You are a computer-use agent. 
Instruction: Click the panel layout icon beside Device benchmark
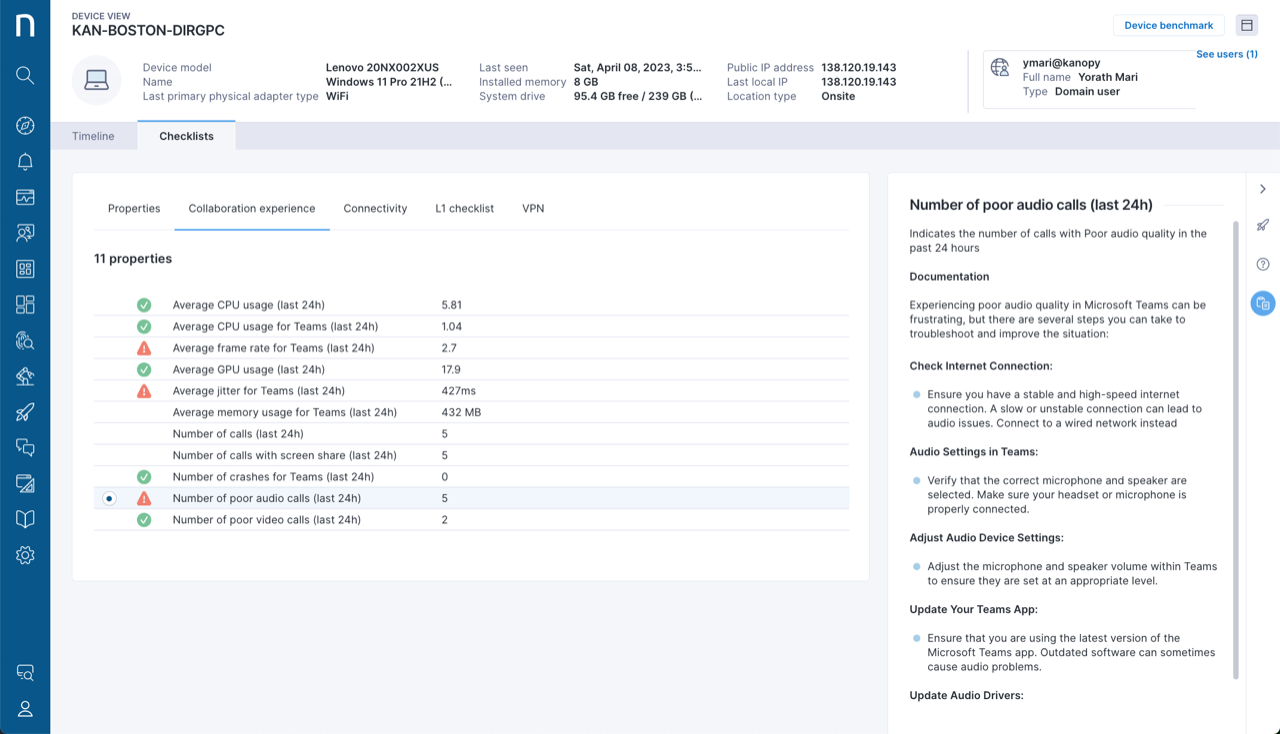1246,24
